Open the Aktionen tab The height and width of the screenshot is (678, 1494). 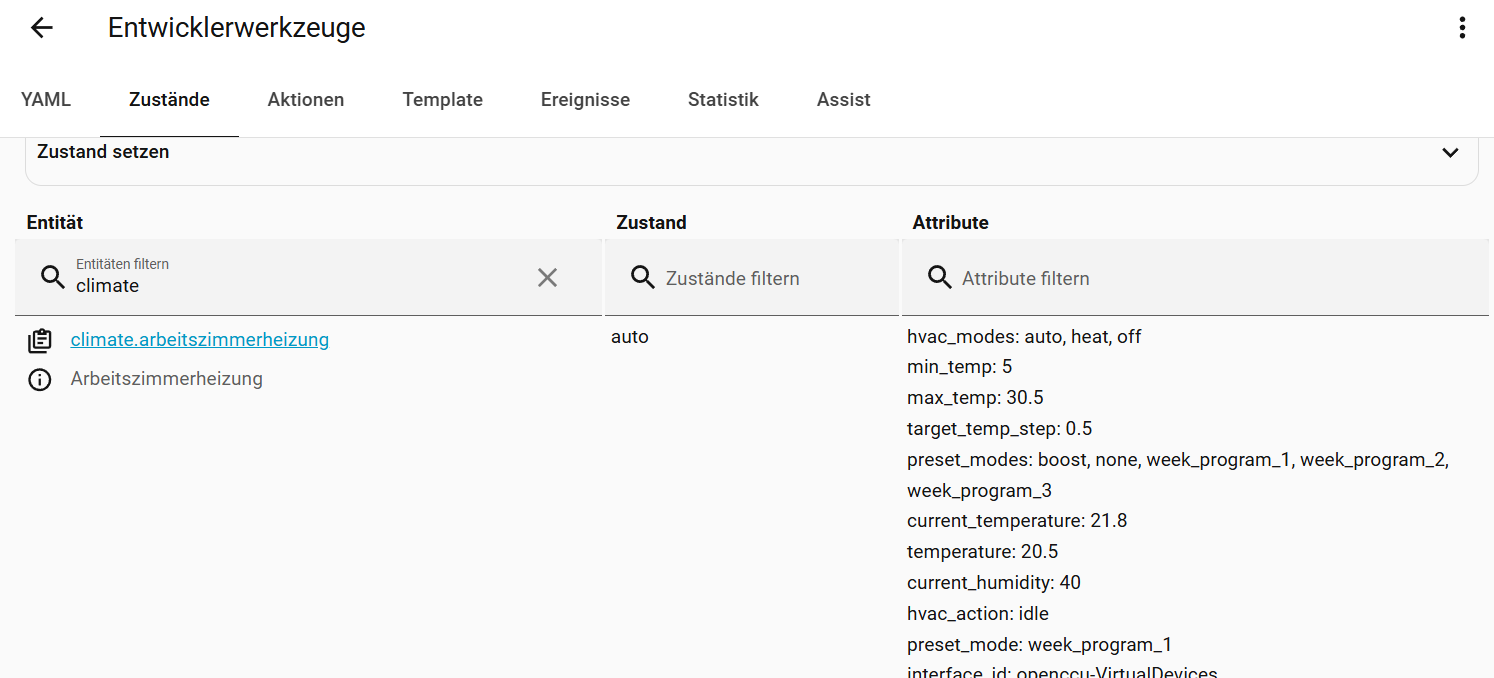click(306, 100)
